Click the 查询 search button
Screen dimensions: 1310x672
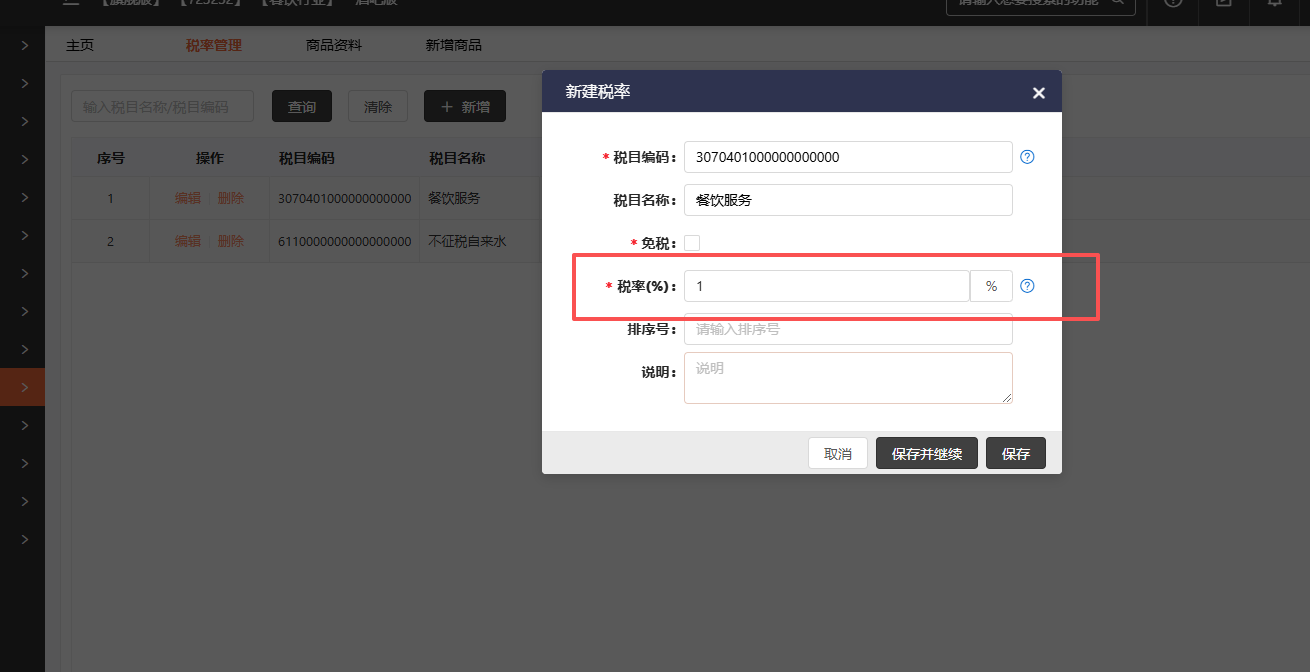click(x=302, y=107)
